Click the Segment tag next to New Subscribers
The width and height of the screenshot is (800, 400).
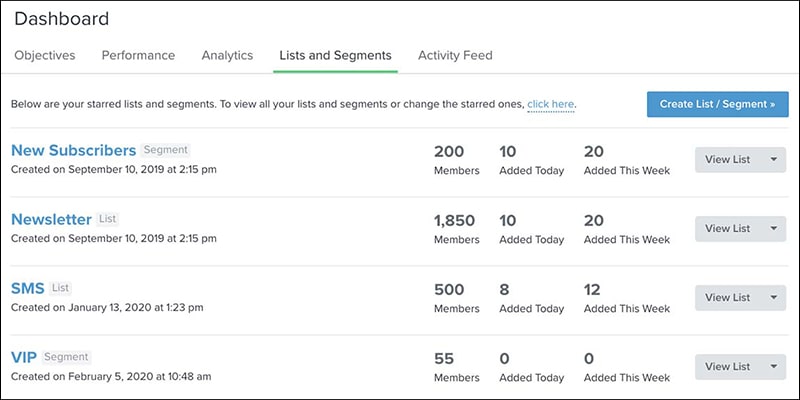click(165, 150)
